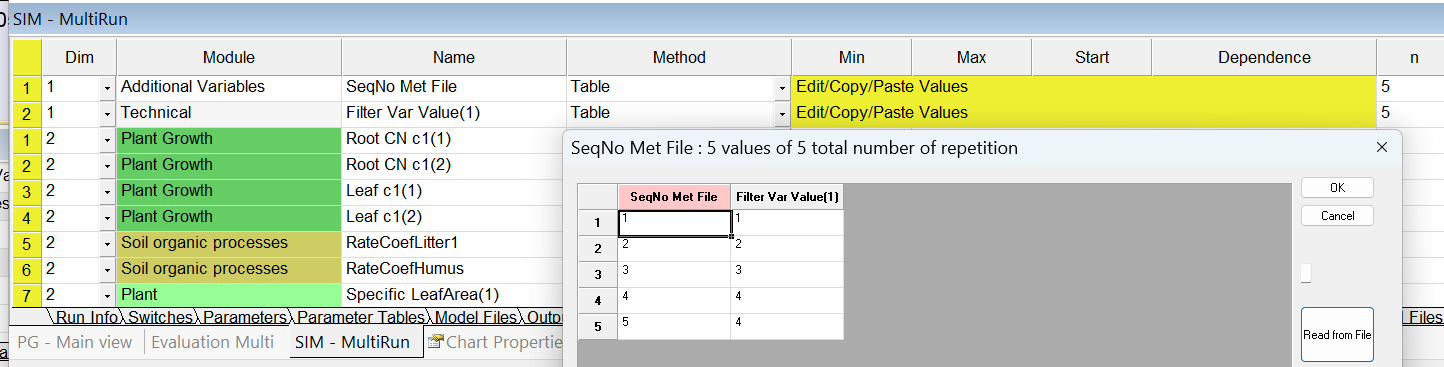Select the Plant module cell

(x=229, y=295)
